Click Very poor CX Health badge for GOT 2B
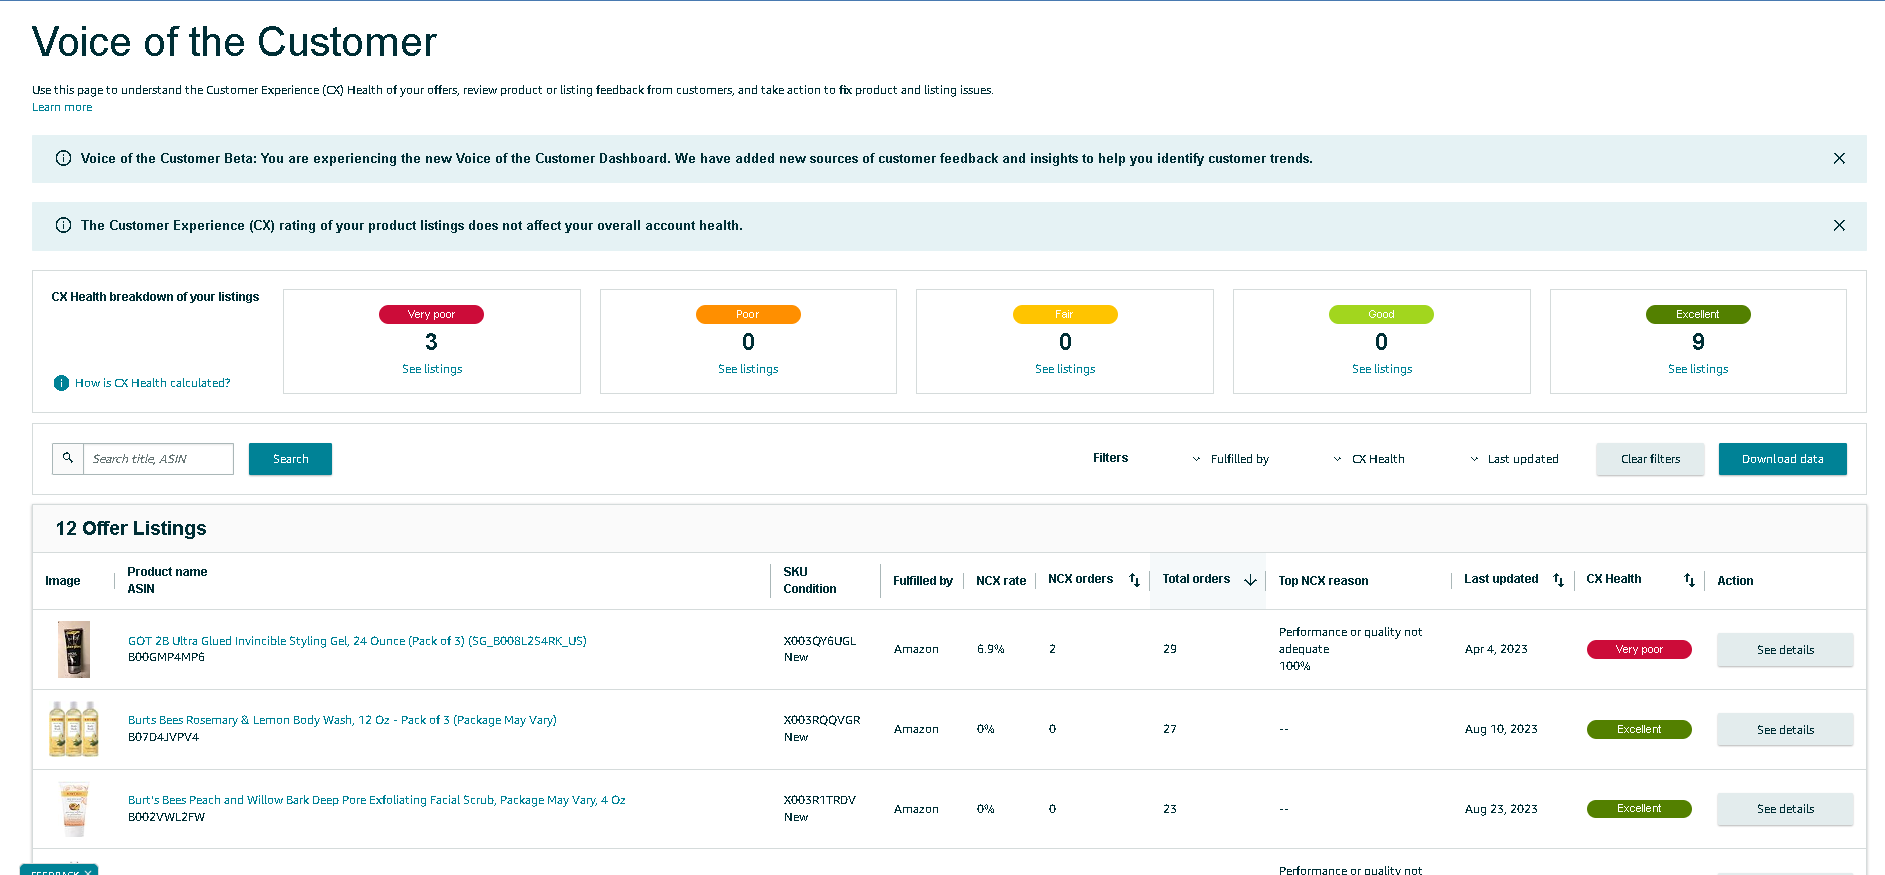 [x=1639, y=649]
